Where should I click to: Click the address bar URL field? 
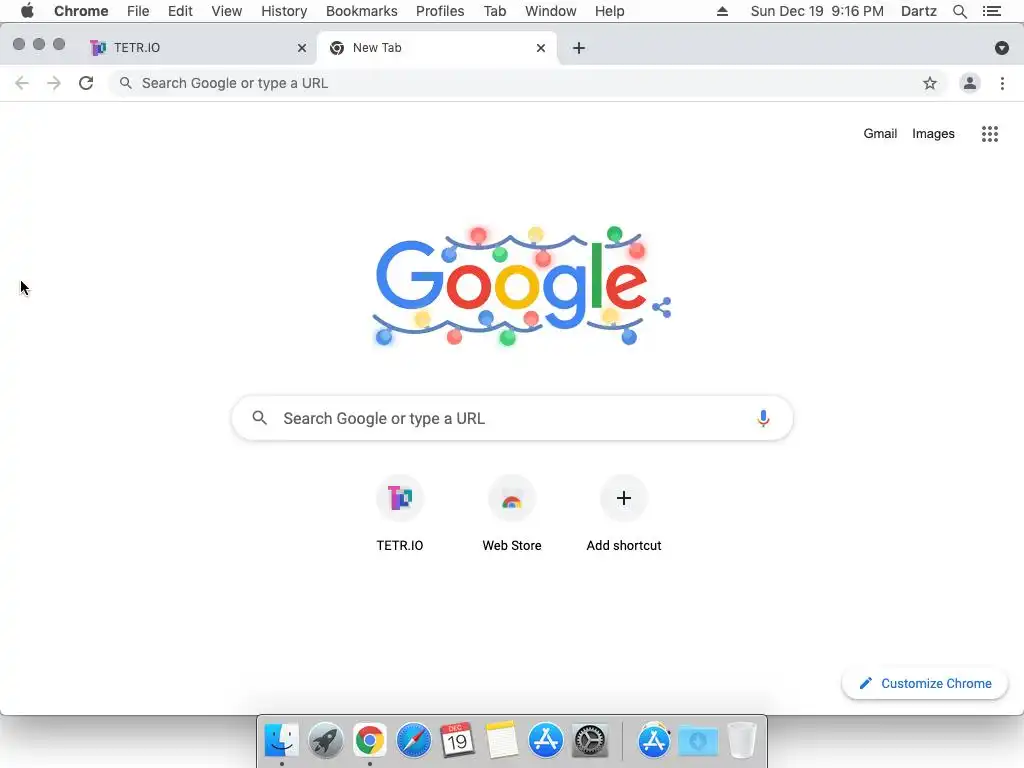coord(528,83)
